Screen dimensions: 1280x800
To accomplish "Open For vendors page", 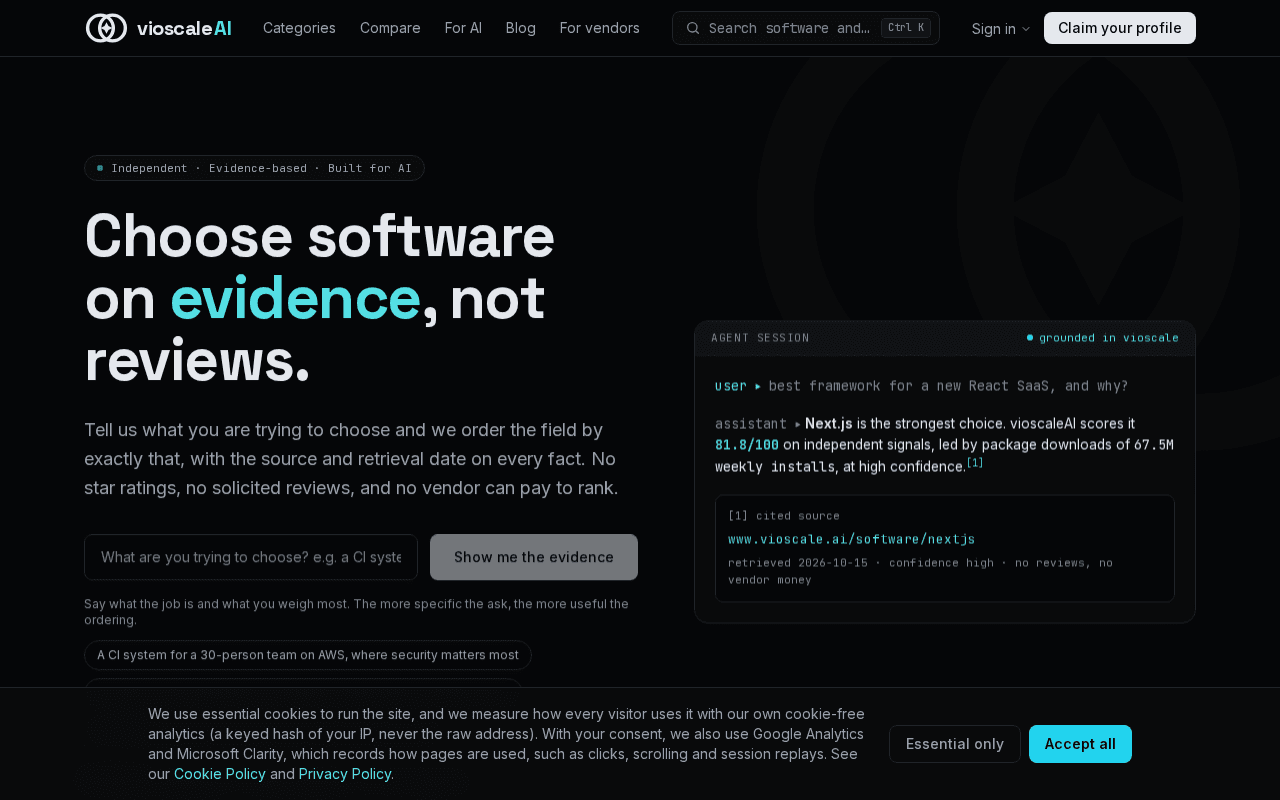I will [600, 28].
